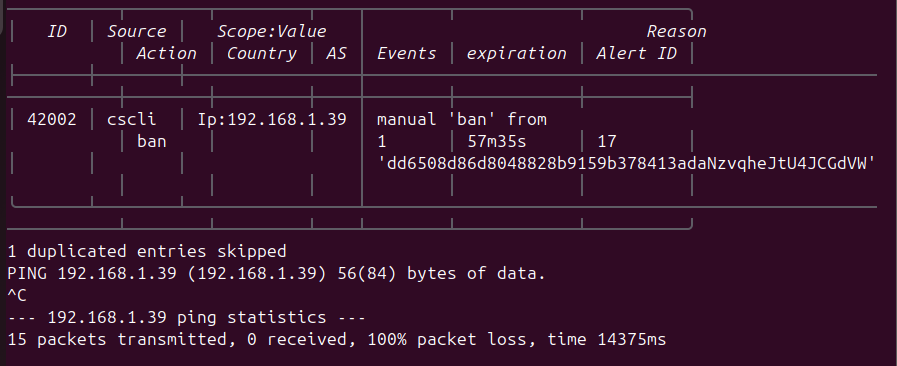Click the Events column header

(407, 54)
